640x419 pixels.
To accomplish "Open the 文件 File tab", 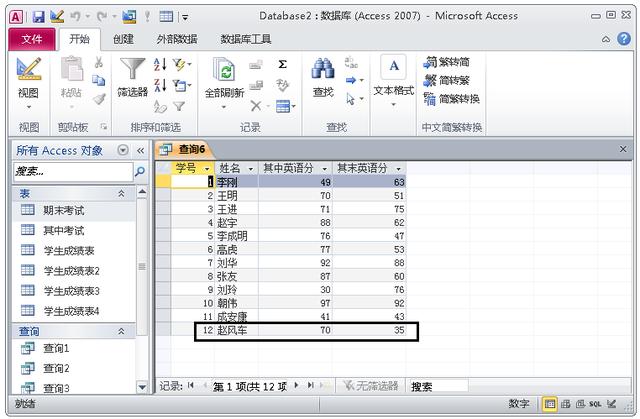I will pos(32,39).
